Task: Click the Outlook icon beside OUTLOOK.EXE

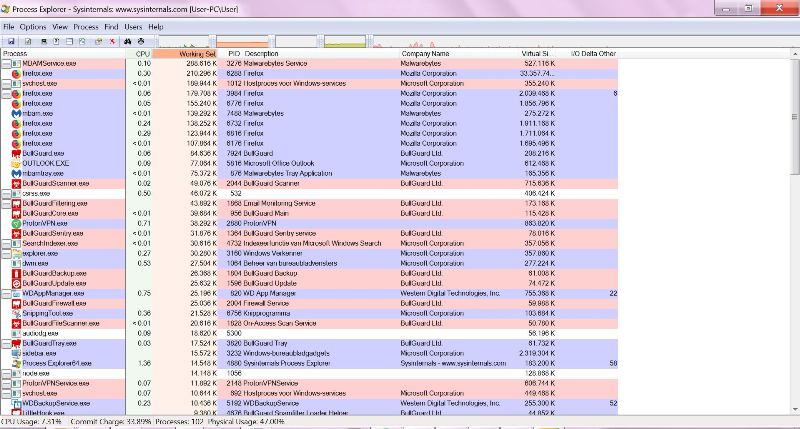Action: pos(16,163)
